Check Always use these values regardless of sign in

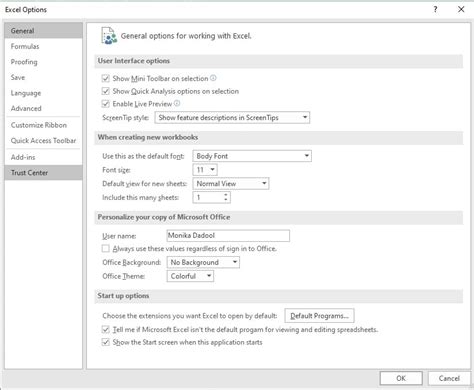(106, 248)
